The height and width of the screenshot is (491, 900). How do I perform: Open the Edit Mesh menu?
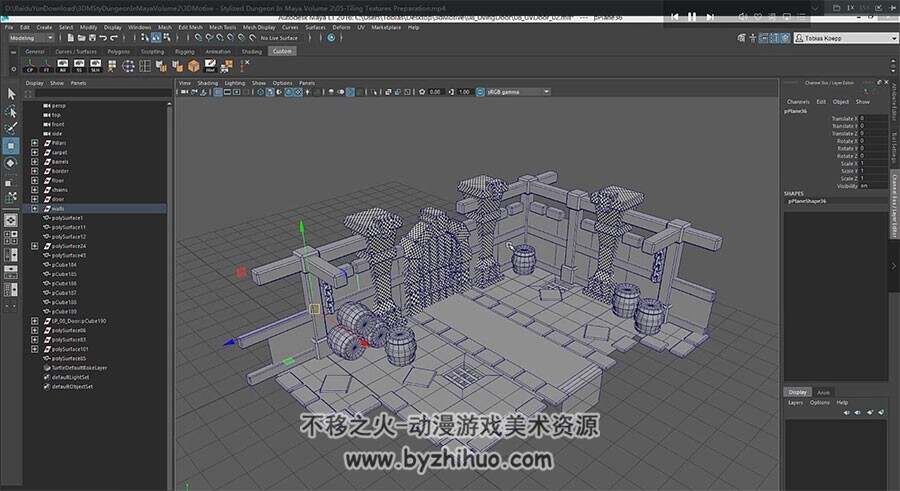(190, 27)
